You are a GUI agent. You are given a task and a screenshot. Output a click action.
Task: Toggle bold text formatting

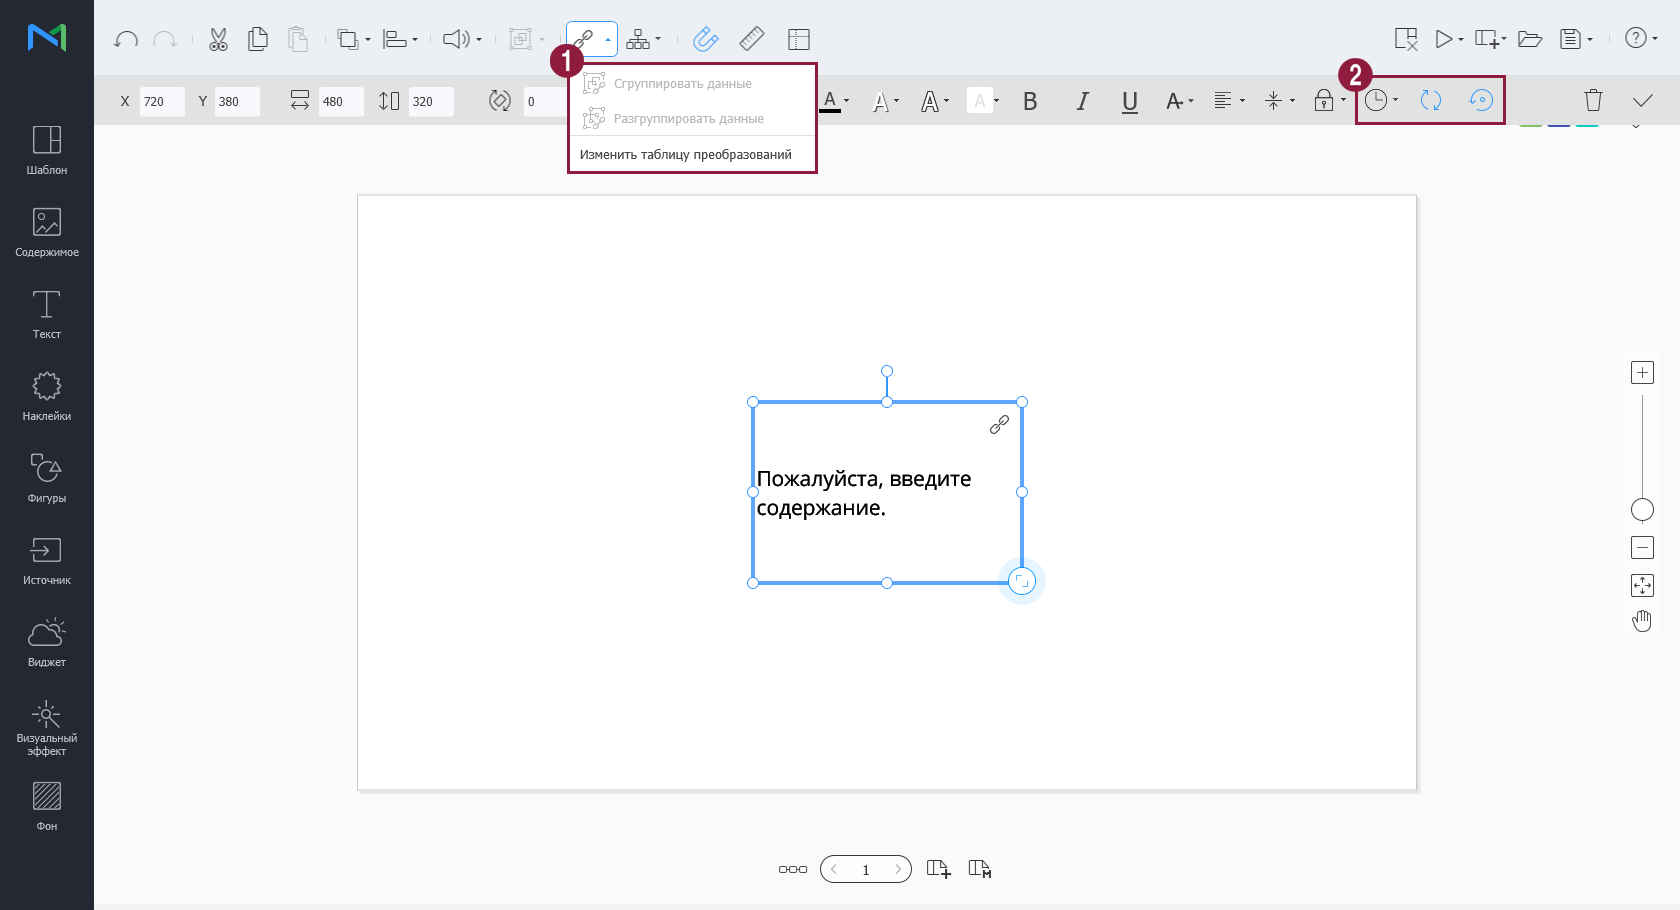coord(1030,101)
